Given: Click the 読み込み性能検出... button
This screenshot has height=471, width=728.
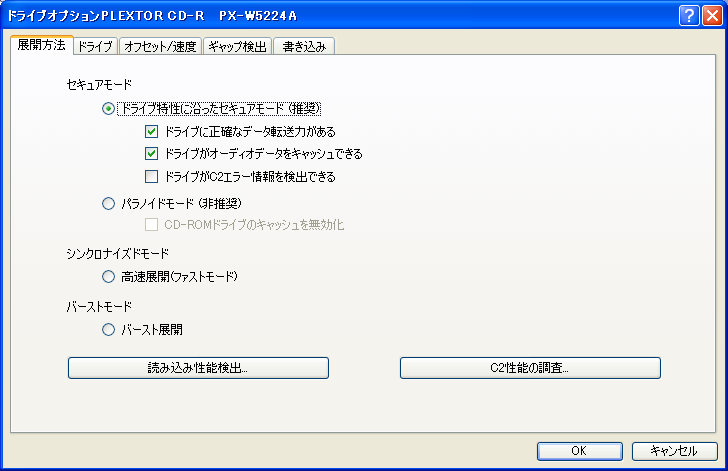Looking at the screenshot, I should (x=198, y=368).
